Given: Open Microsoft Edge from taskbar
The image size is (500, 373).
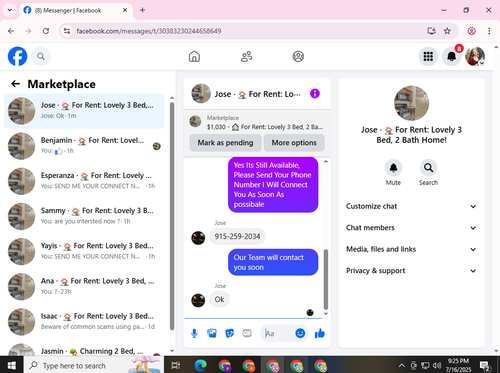Looking at the screenshot, I should tap(200, 365).
